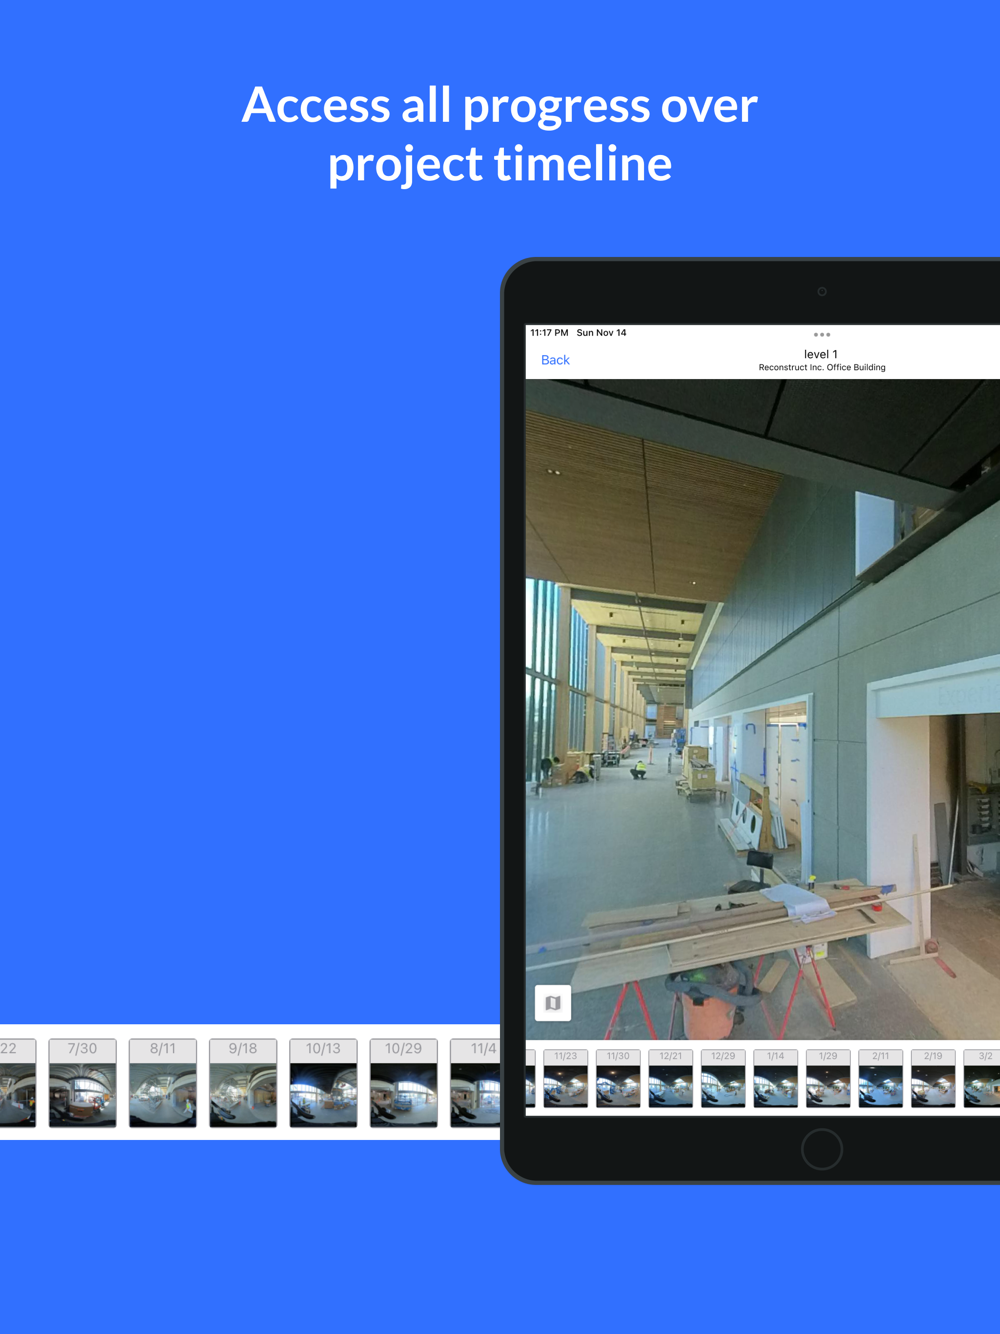This screenshot has width=1000, height=1334.
Task: Select the 11/4 capture thumbnail
Action: [x=476, y=1084]
